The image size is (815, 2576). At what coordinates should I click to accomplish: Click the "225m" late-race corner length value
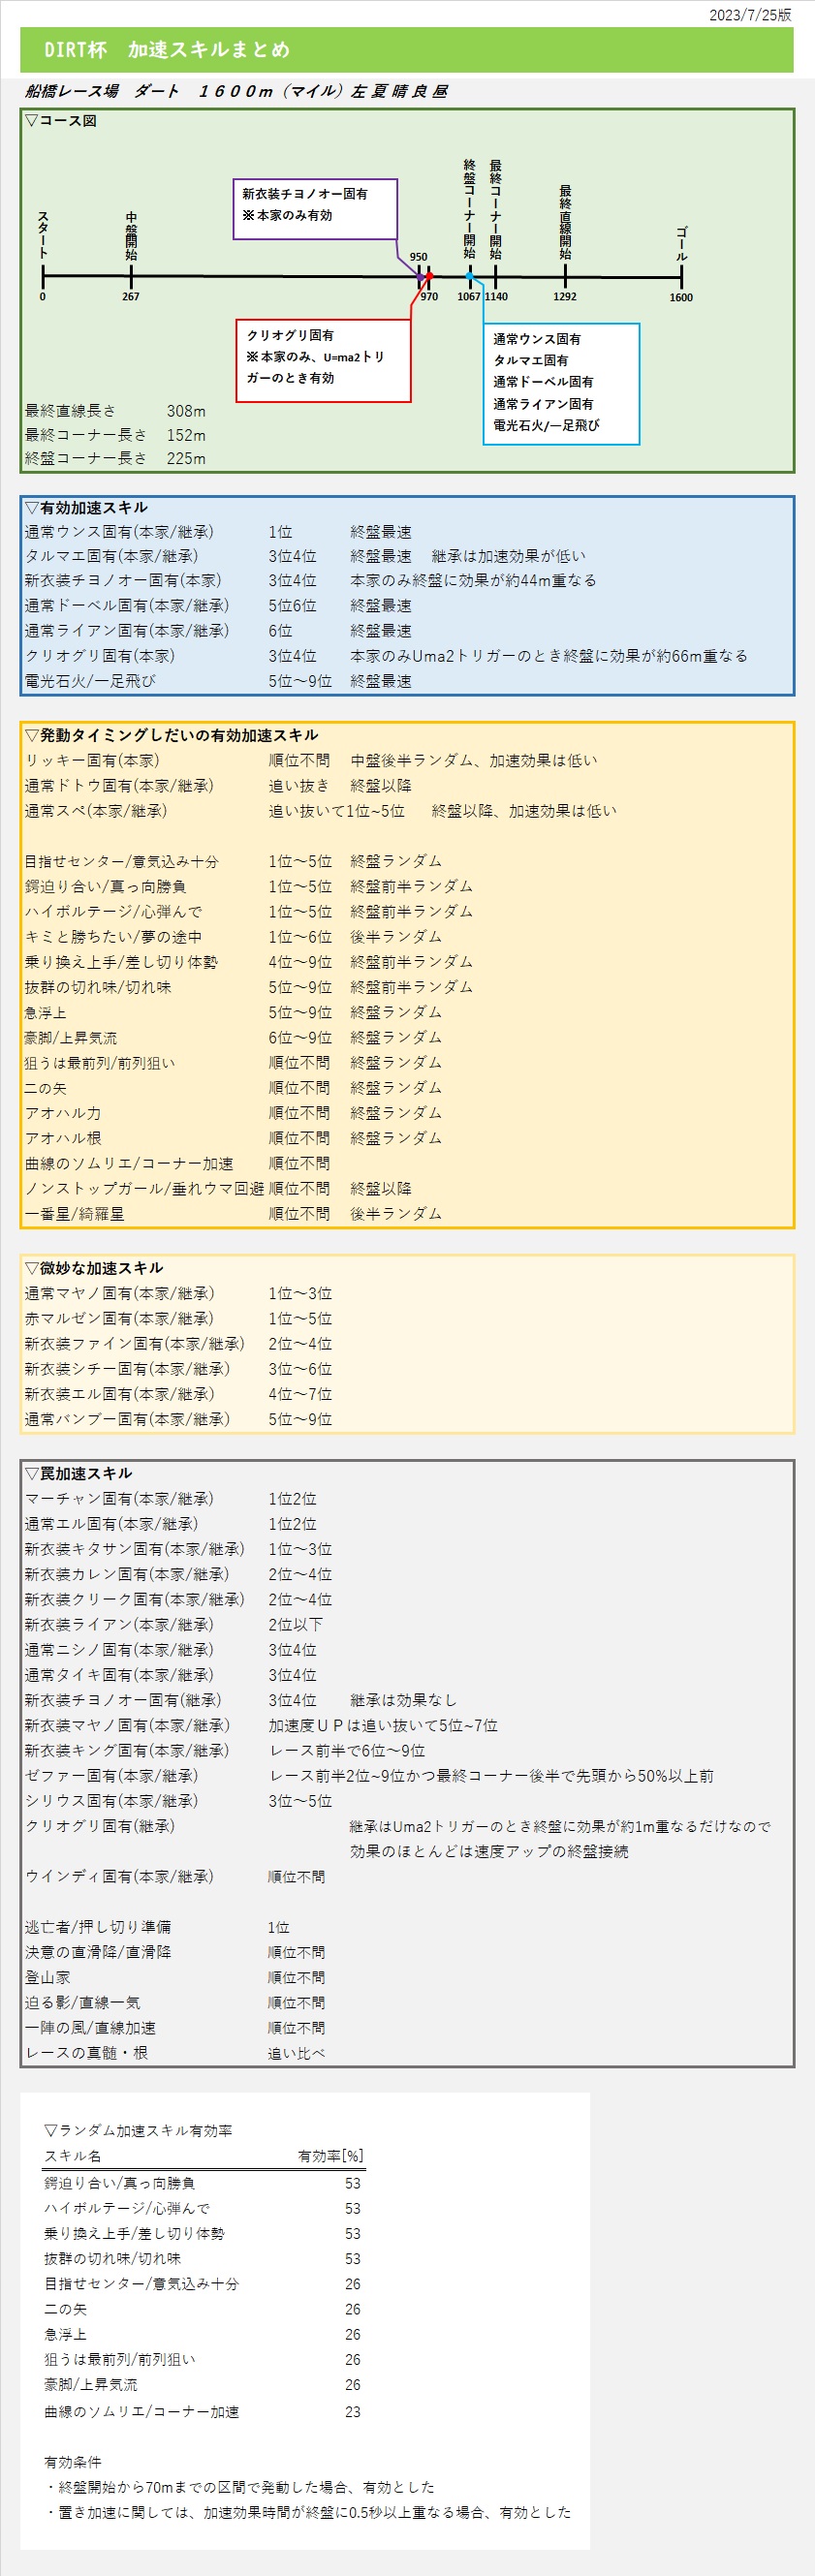coord(186,459)
